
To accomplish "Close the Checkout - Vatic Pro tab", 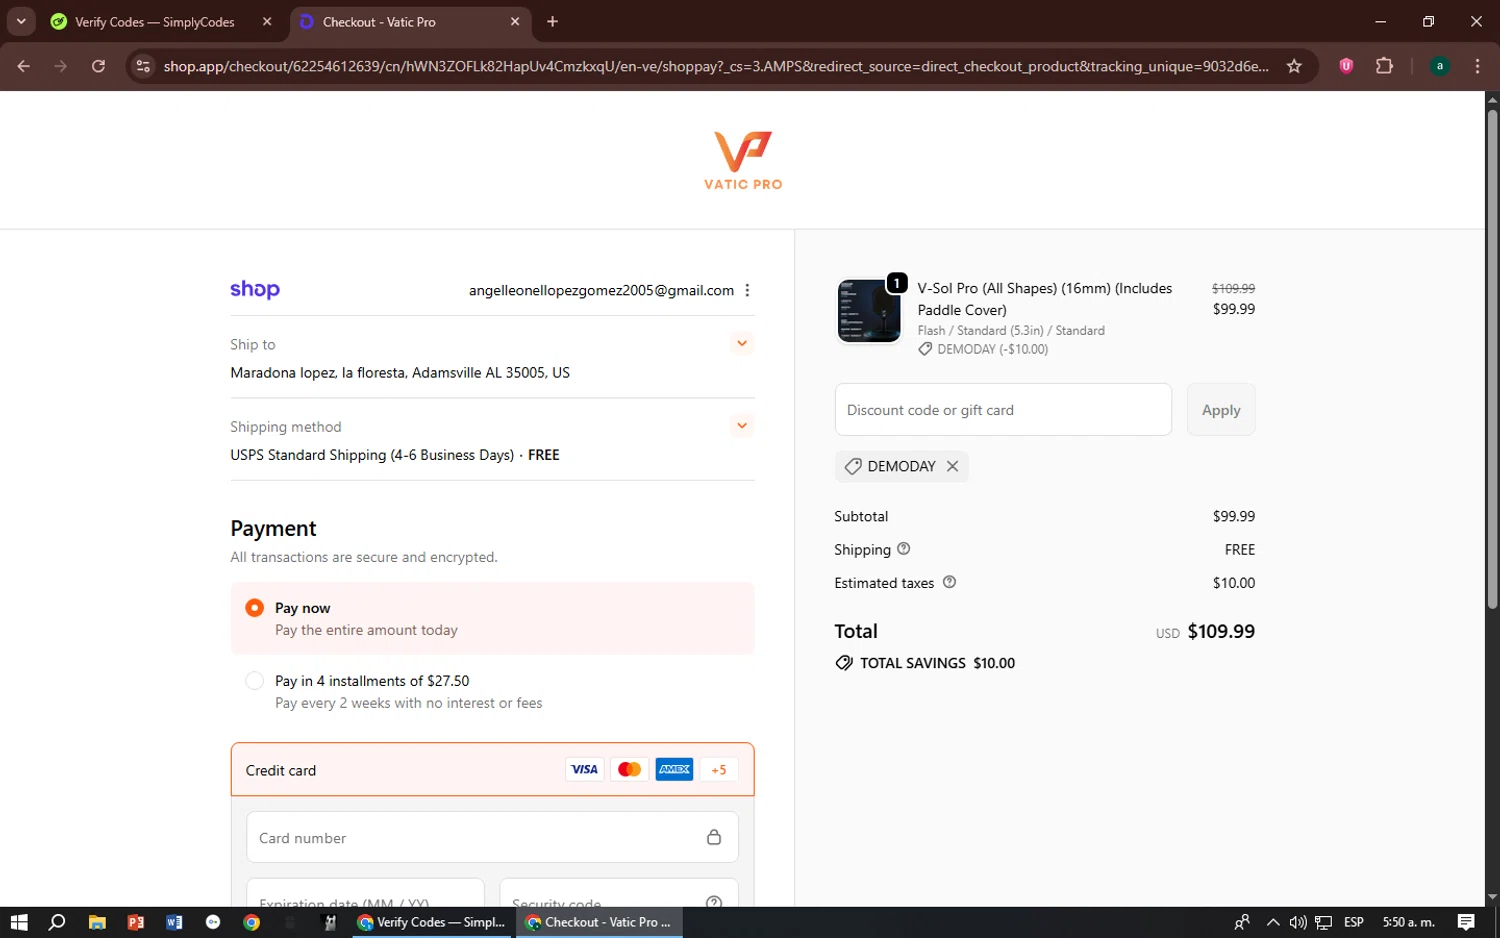I will [x=515, y=21].
